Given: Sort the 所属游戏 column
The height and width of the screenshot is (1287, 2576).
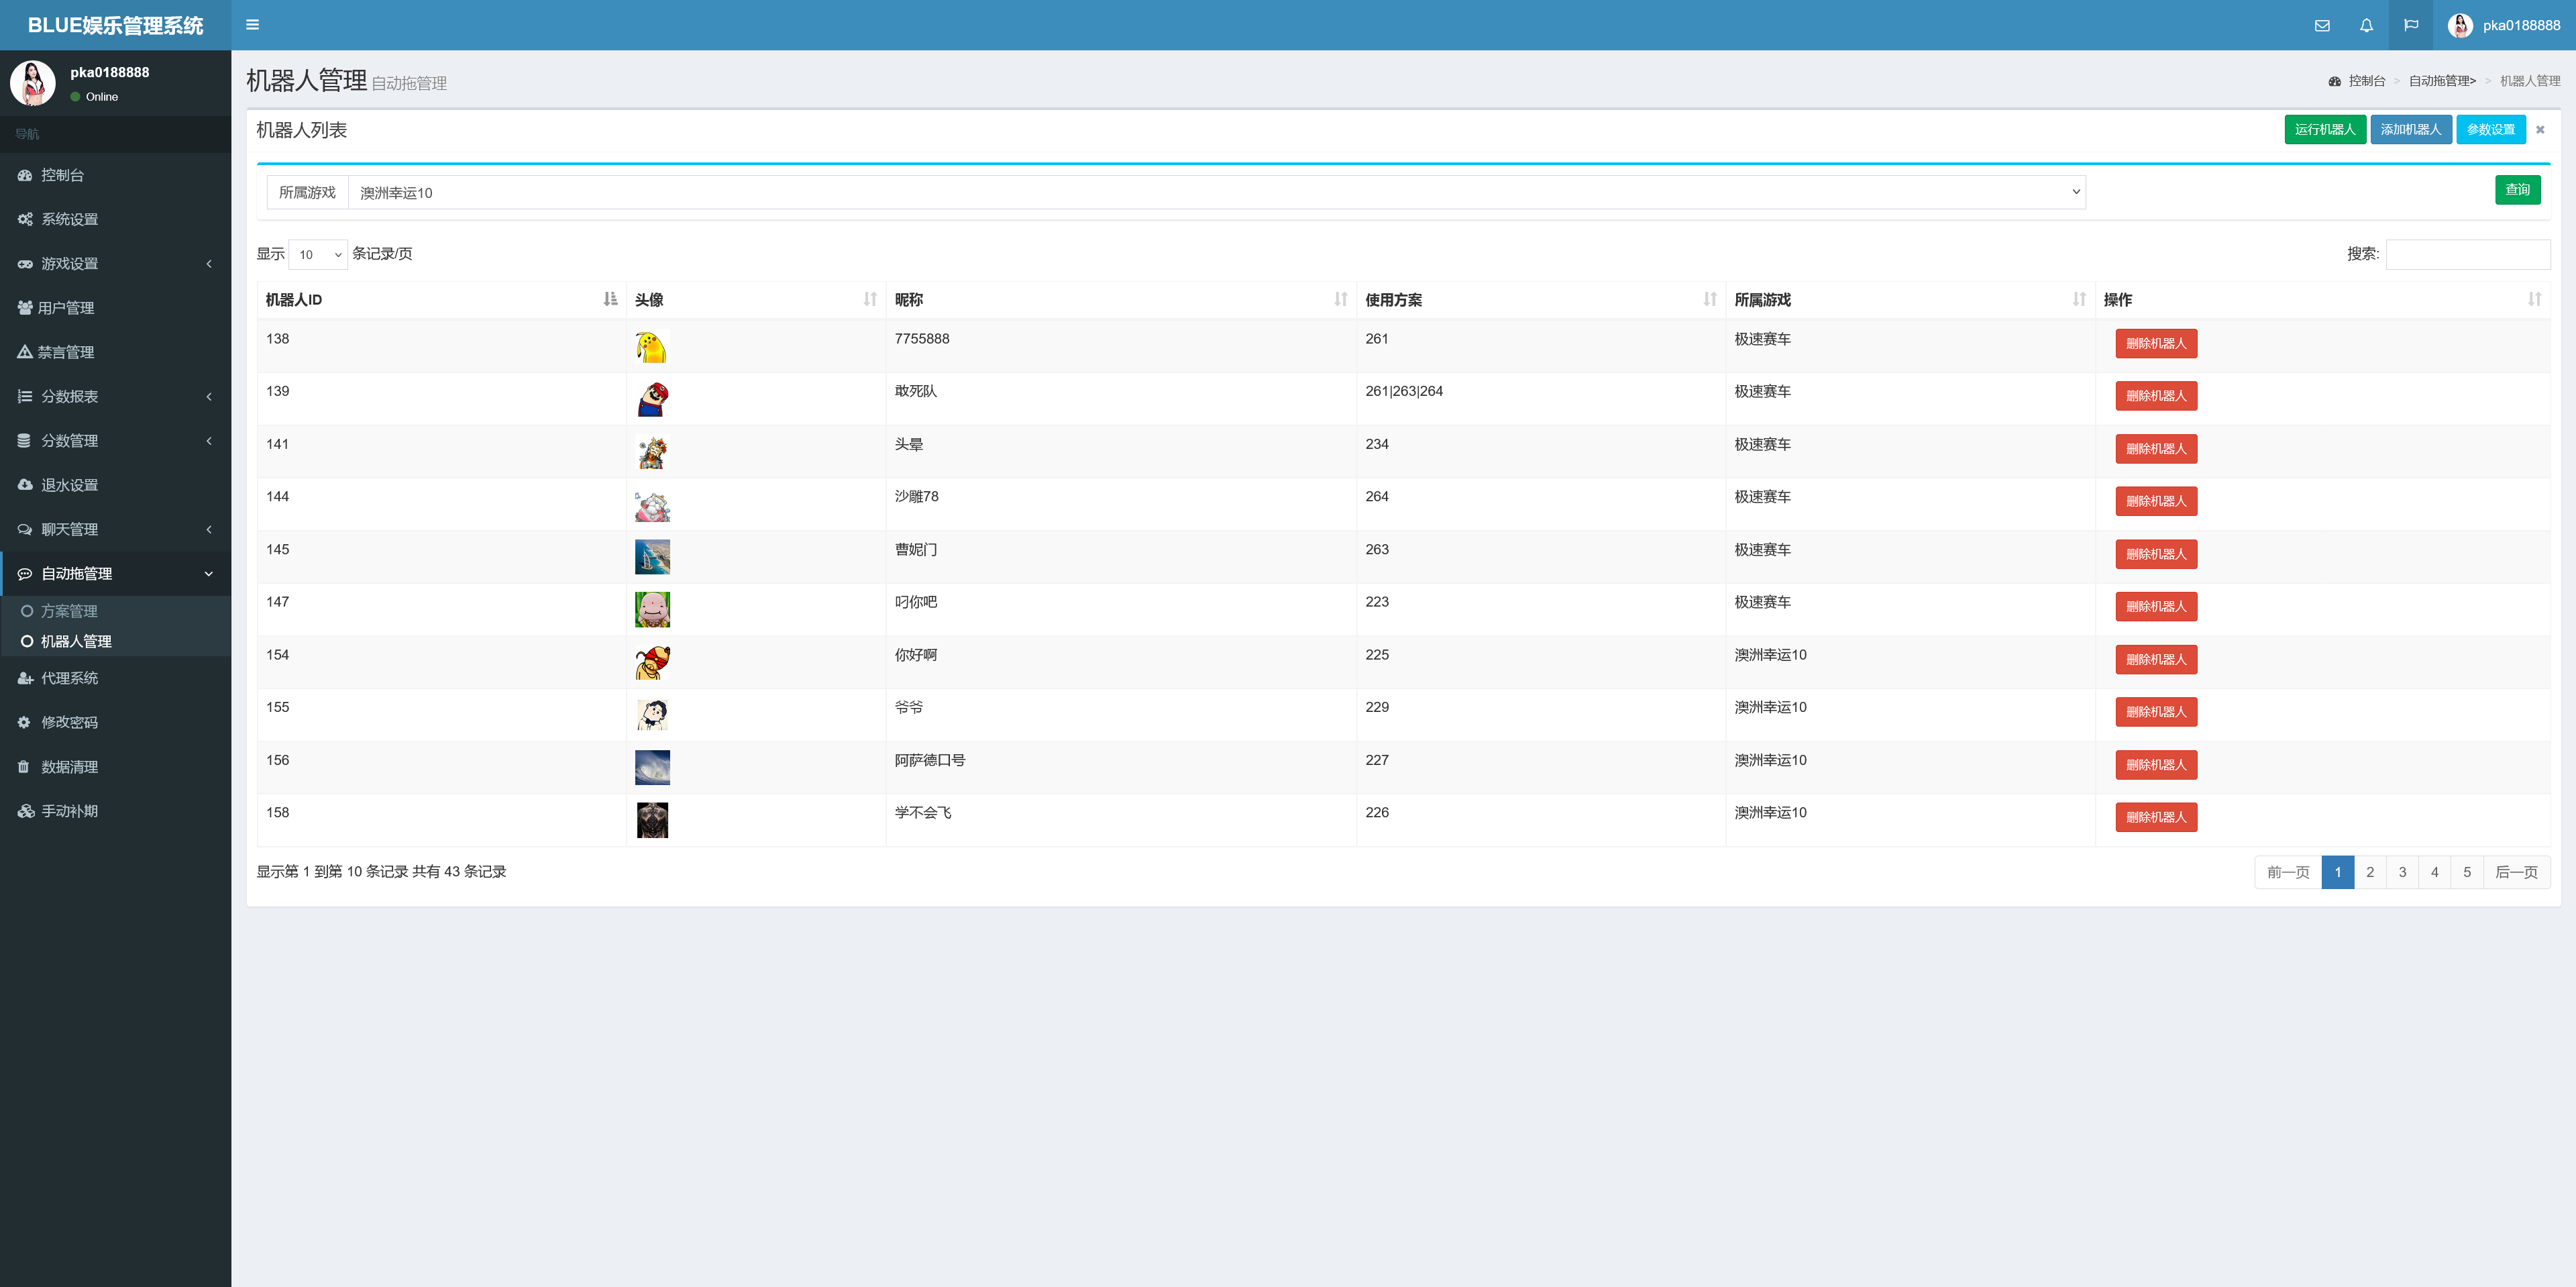Looking at the screenshot, I should coord(2079,299).
